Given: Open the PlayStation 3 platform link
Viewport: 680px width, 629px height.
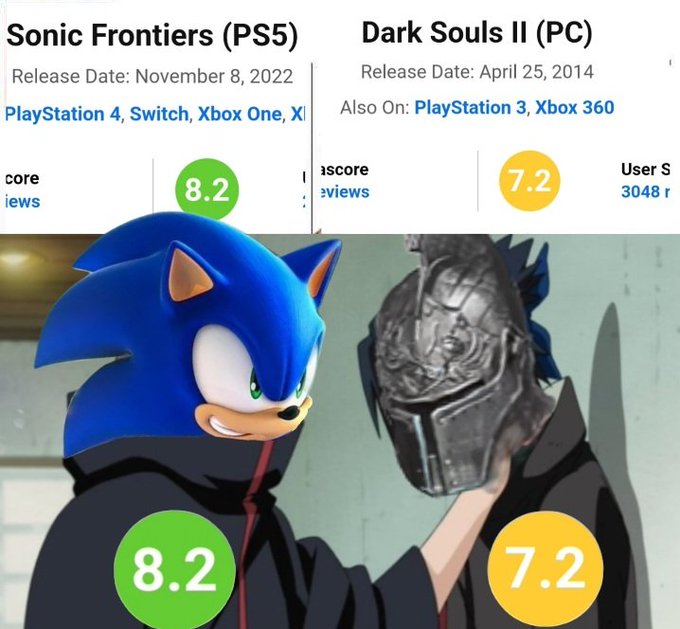Looking at the screenshot, I should pyautogui.click(x=471, y=108).
